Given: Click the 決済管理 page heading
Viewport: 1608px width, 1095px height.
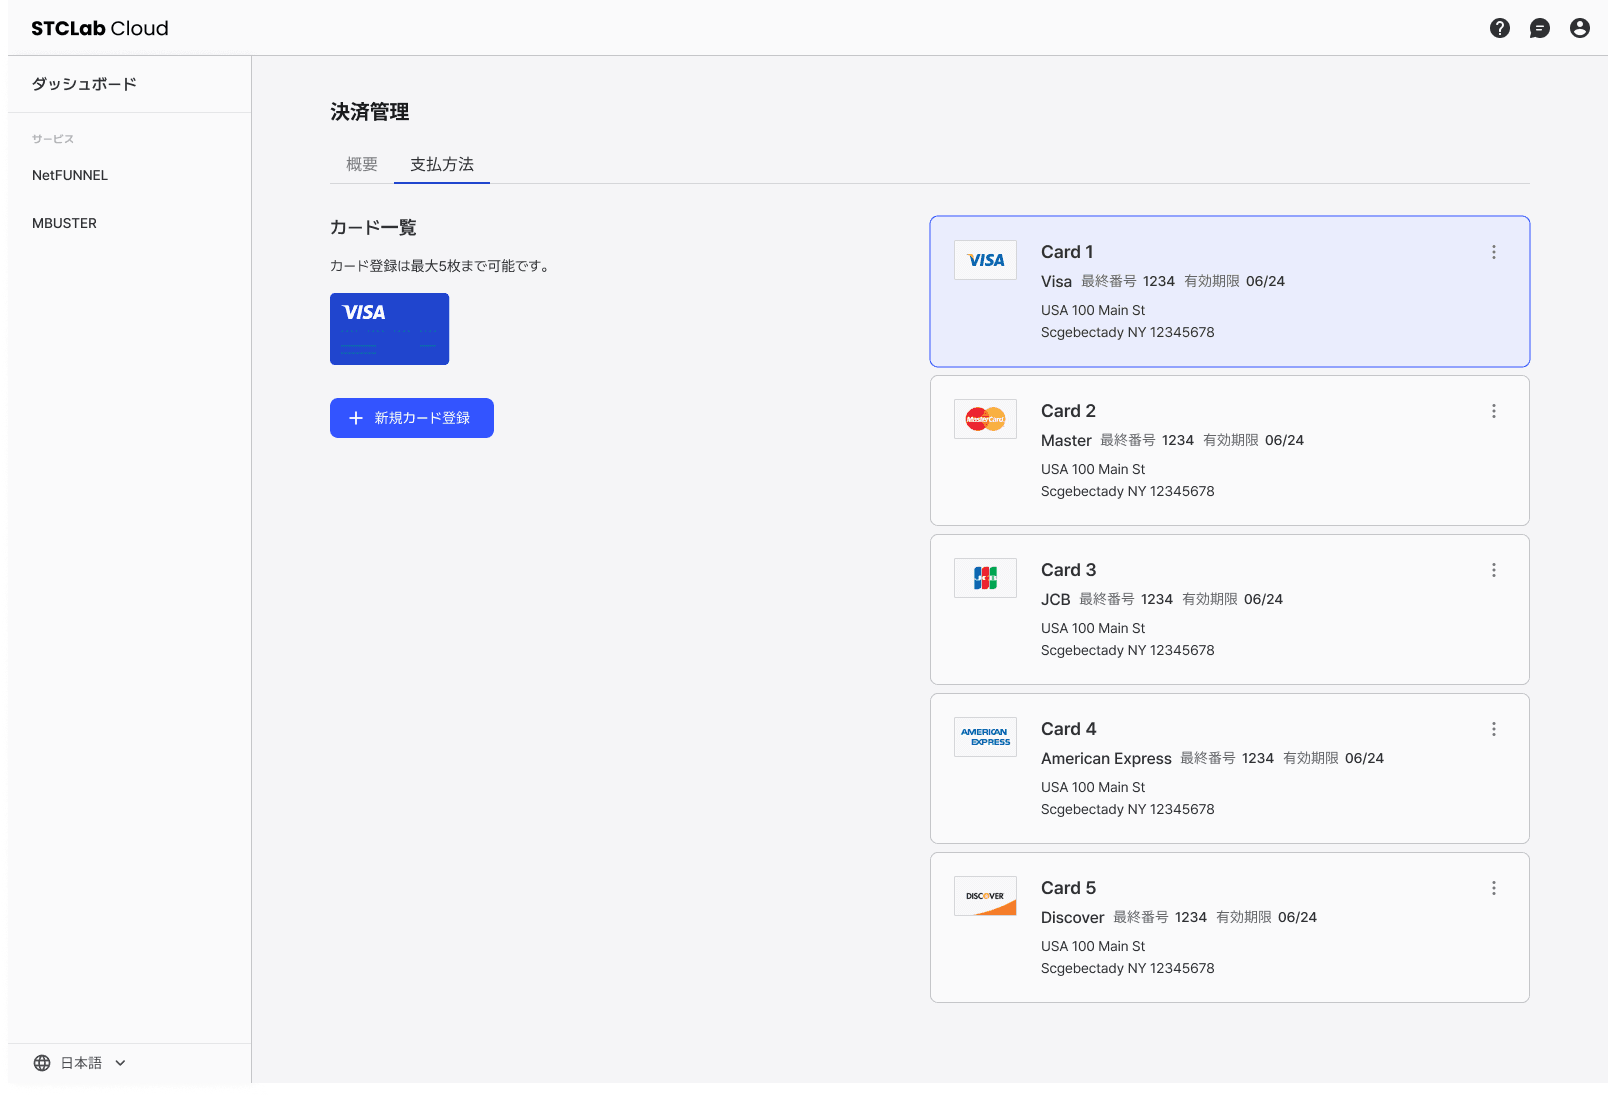Looking at the screenshot, I should click(x=370, y=112).
